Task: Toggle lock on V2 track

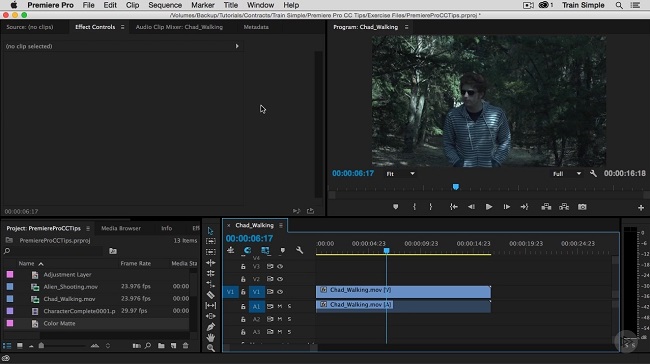Action: tap(243, 279)
